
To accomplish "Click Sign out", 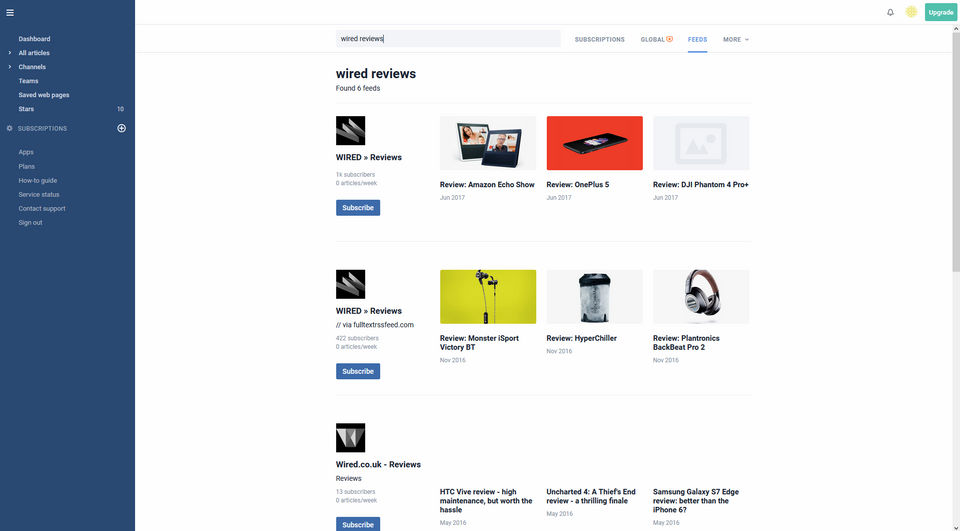I will point(30,222).
